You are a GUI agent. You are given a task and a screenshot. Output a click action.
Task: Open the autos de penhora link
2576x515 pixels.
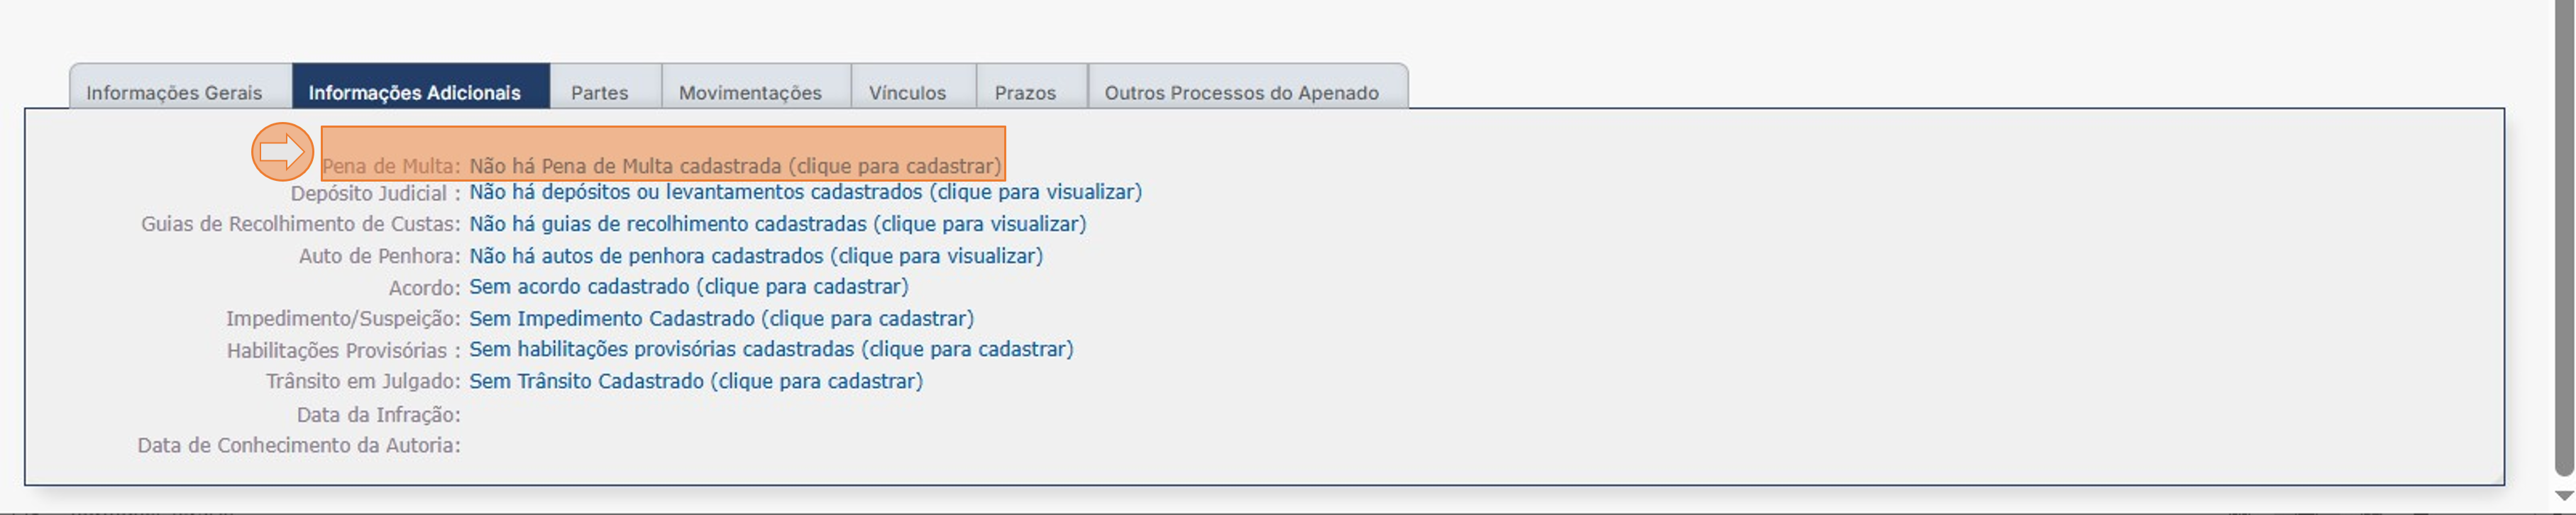click(756, 256)
